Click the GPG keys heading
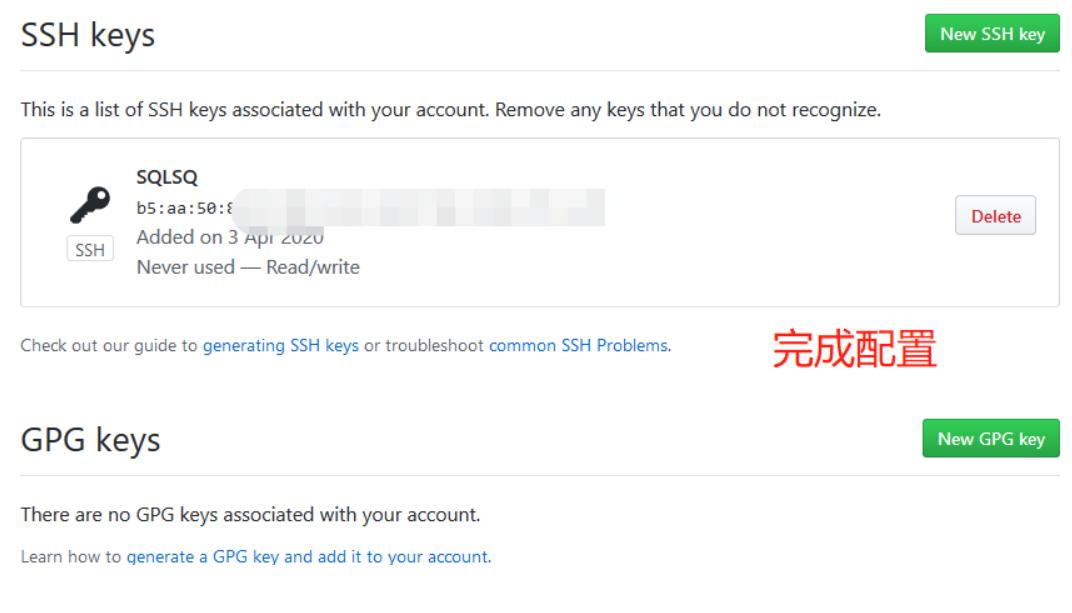 91,440
